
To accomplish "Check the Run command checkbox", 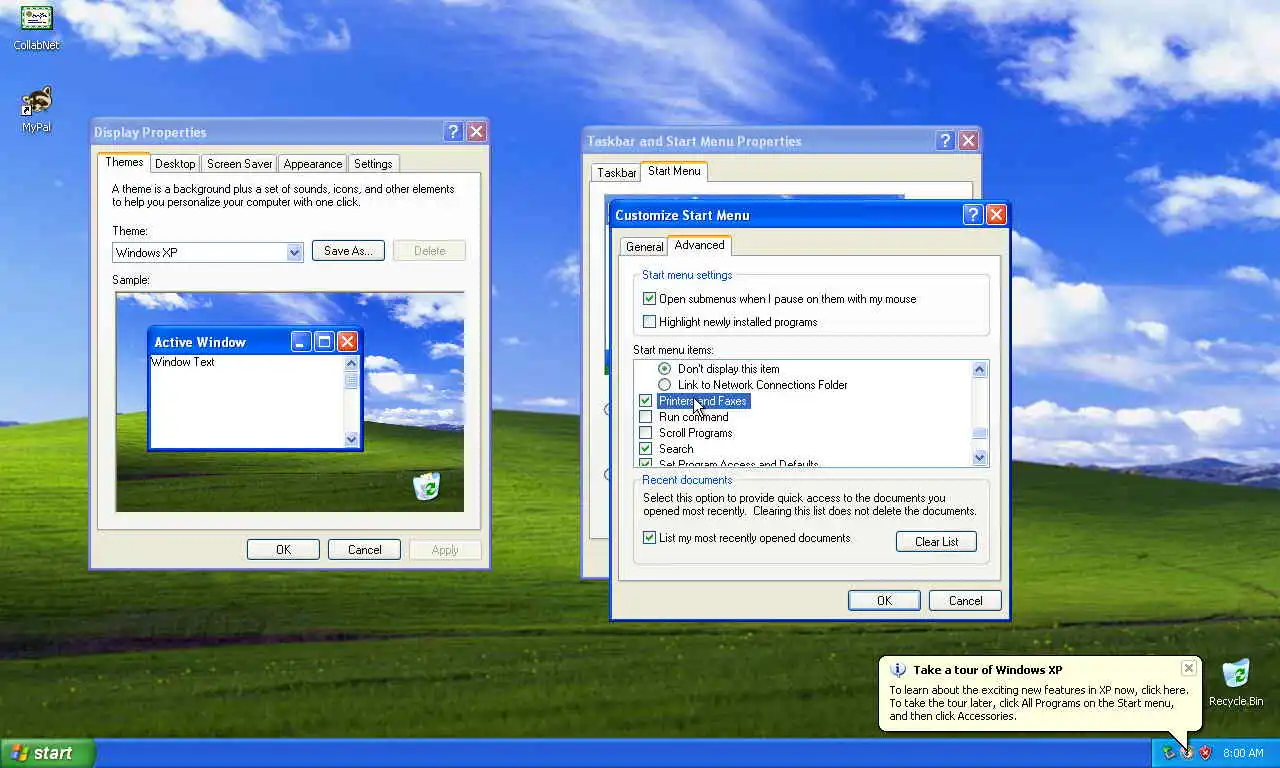I will click(x=646, y=417).
